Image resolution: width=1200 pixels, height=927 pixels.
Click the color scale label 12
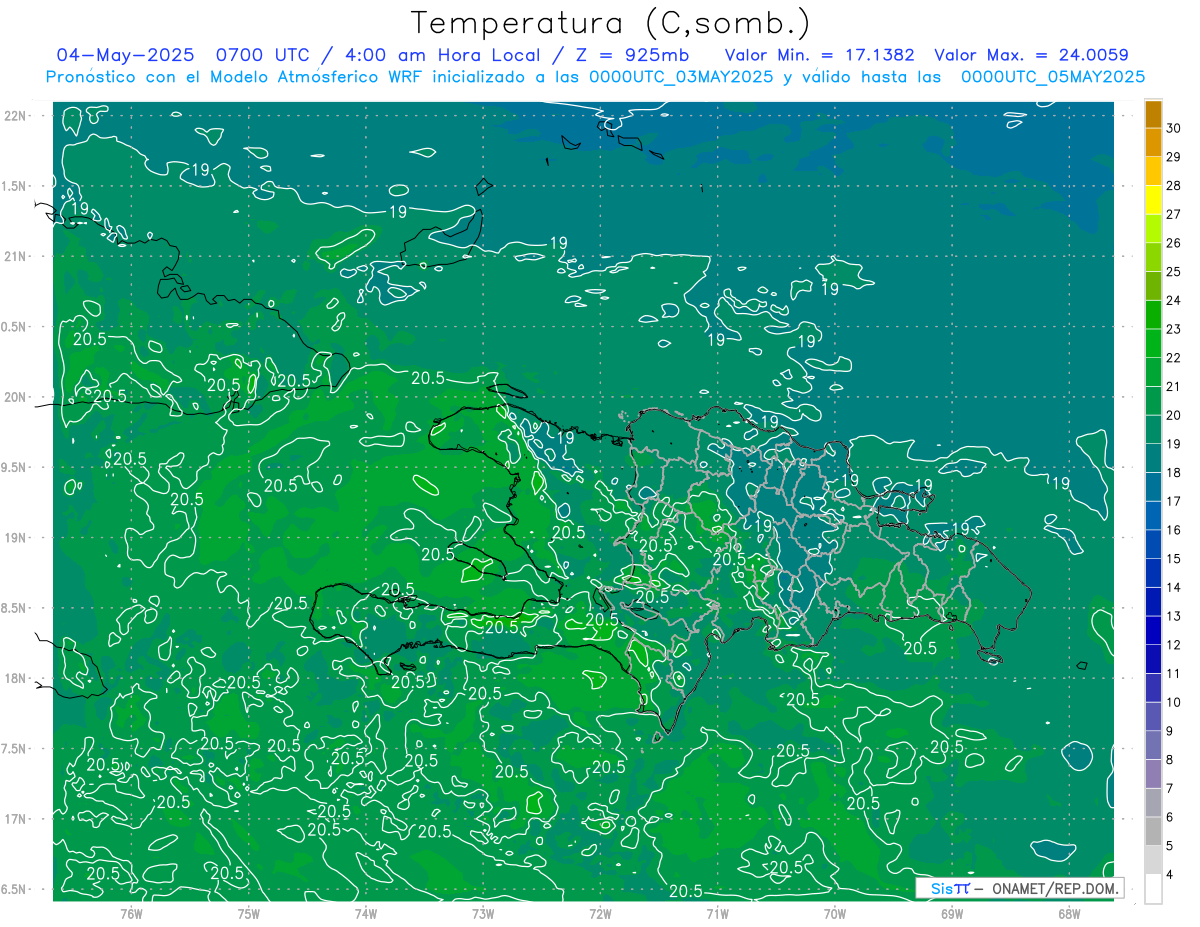pos(1174,645)
